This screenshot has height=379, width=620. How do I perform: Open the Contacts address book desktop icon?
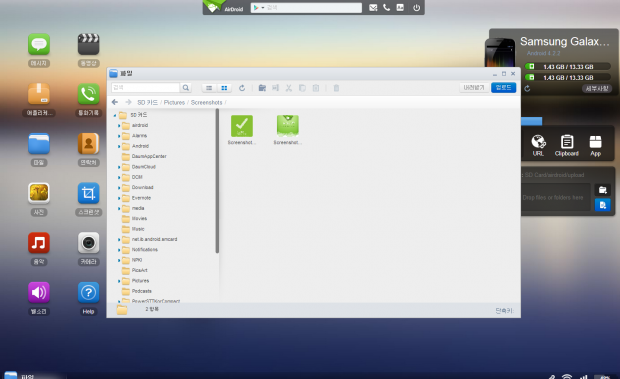point(88,143)
